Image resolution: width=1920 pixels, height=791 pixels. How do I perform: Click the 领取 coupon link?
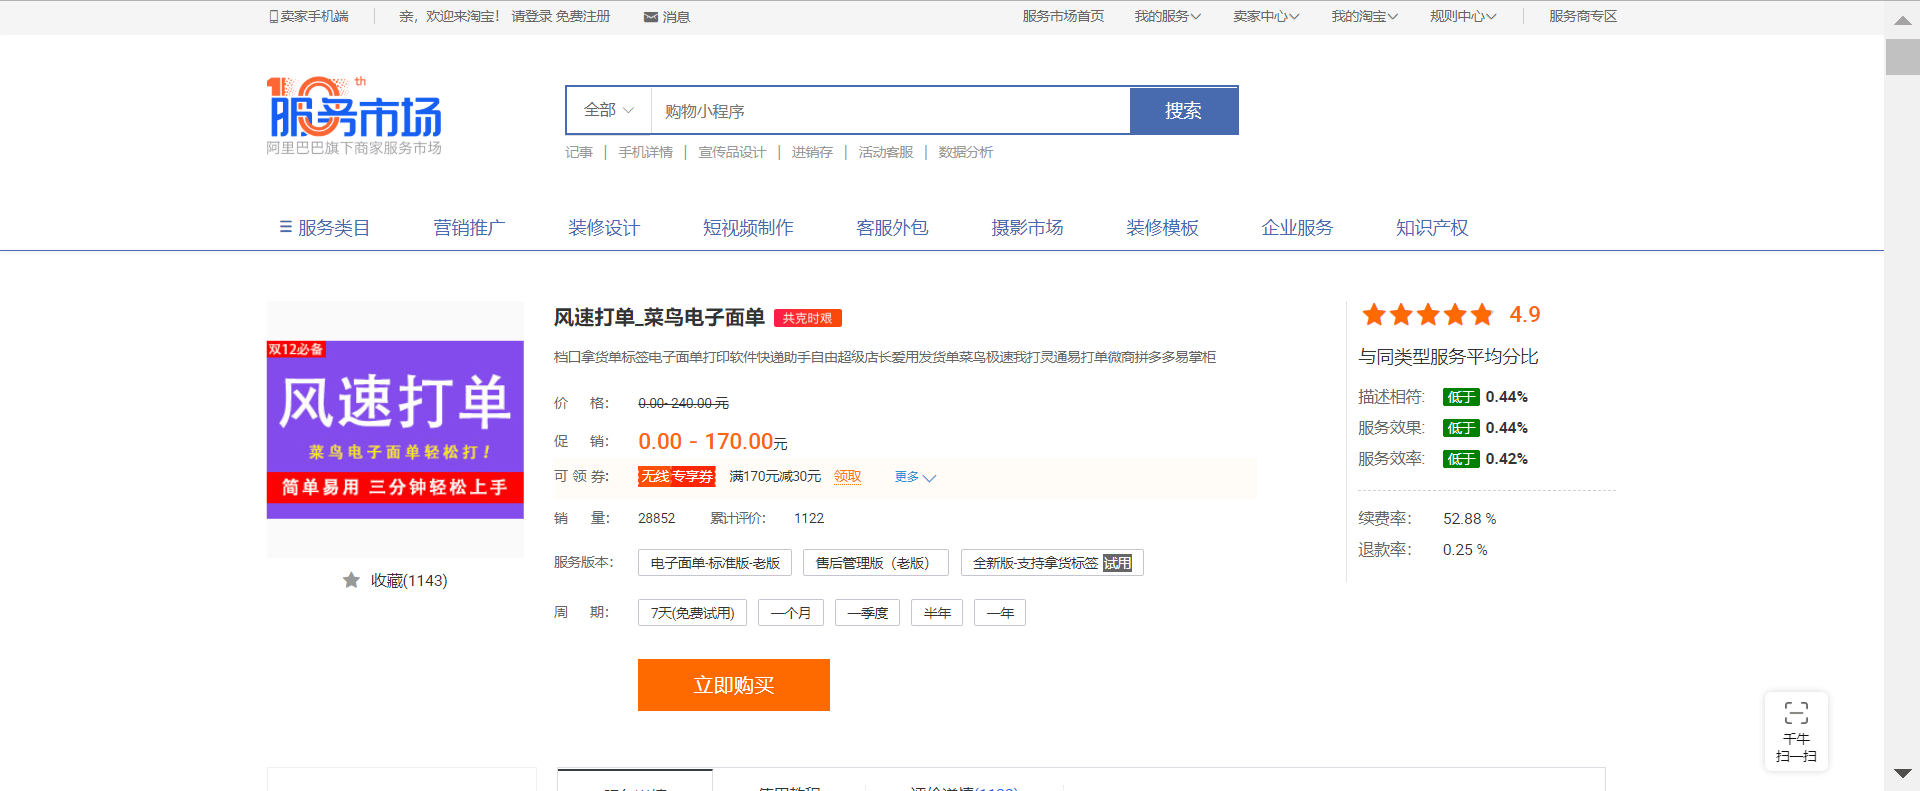847,477
